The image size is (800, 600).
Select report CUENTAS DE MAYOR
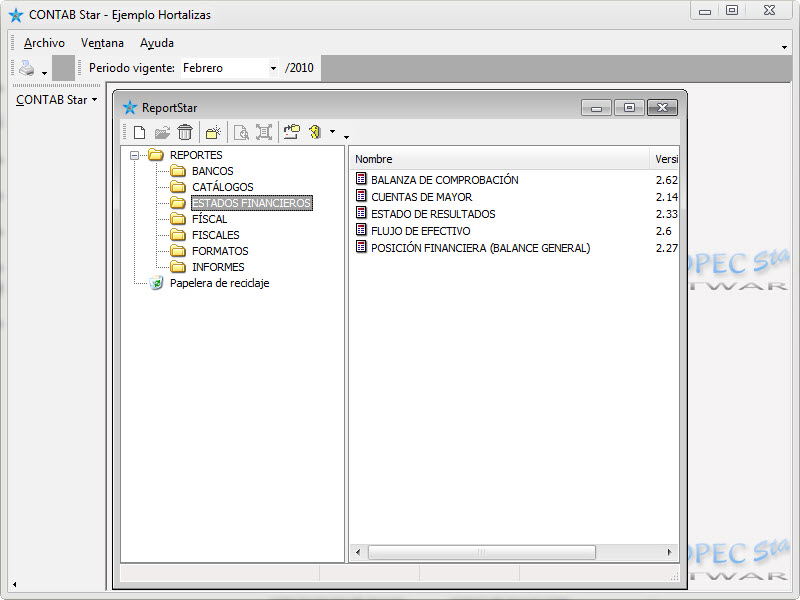tap(421, 197)
